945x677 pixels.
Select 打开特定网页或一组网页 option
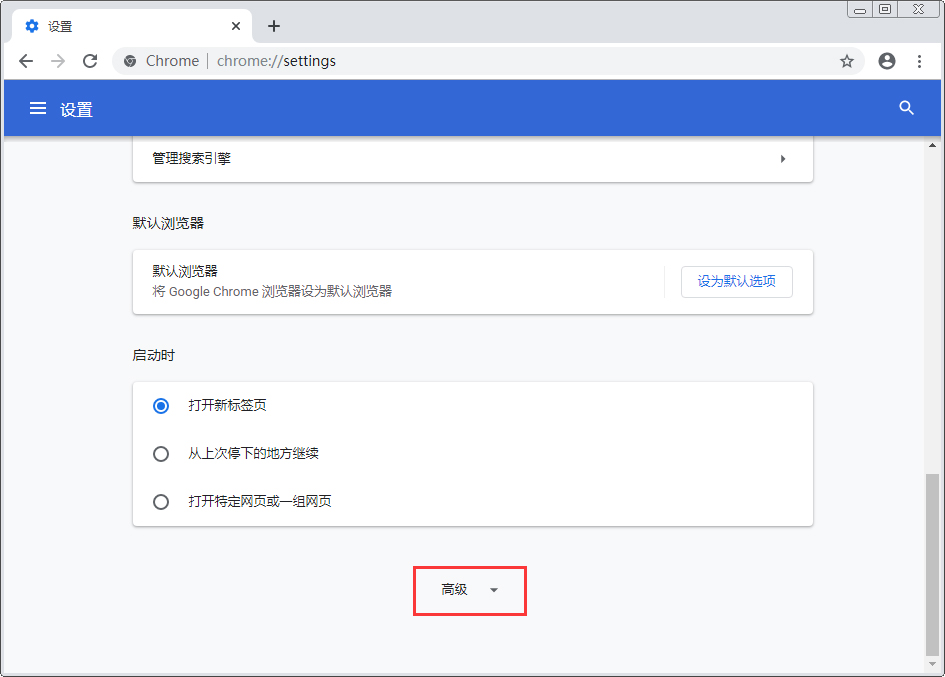[161, 502]
